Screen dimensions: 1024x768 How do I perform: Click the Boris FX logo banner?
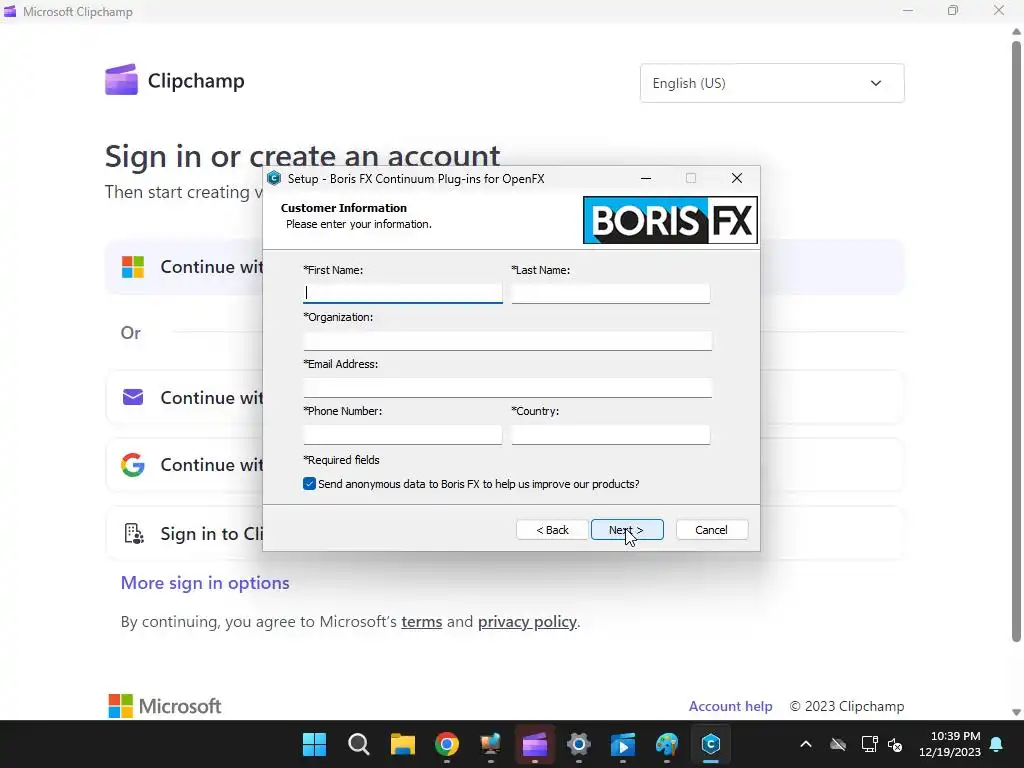coord(670,220)
